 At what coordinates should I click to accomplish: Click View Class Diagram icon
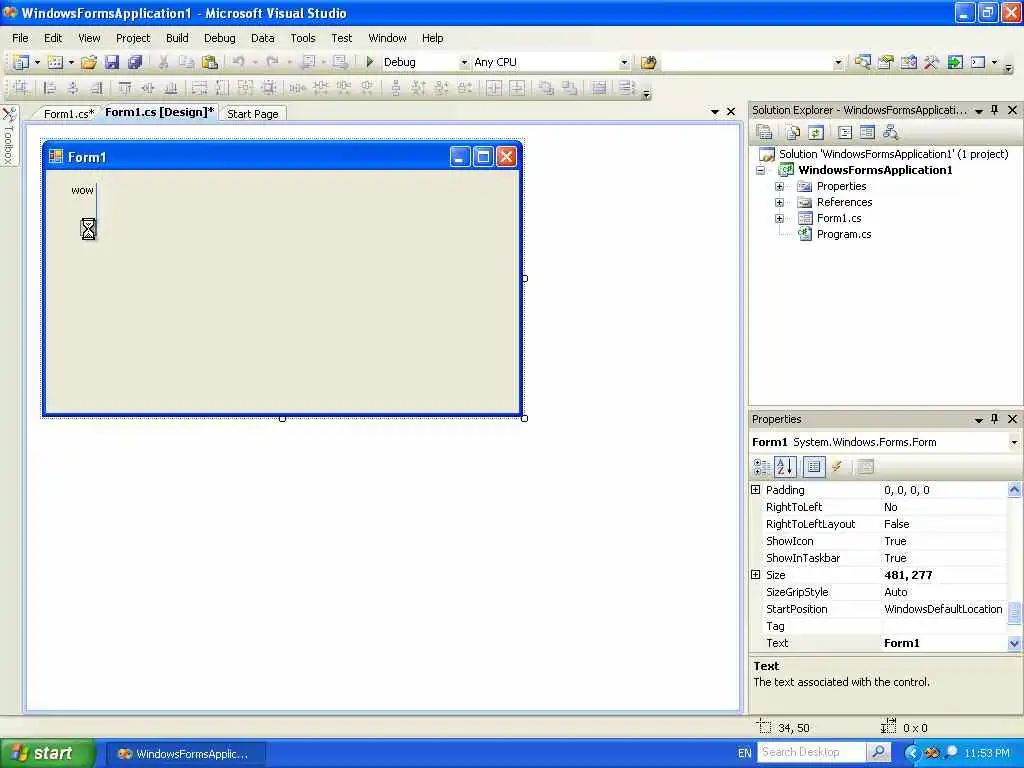(x=890, y=133)
